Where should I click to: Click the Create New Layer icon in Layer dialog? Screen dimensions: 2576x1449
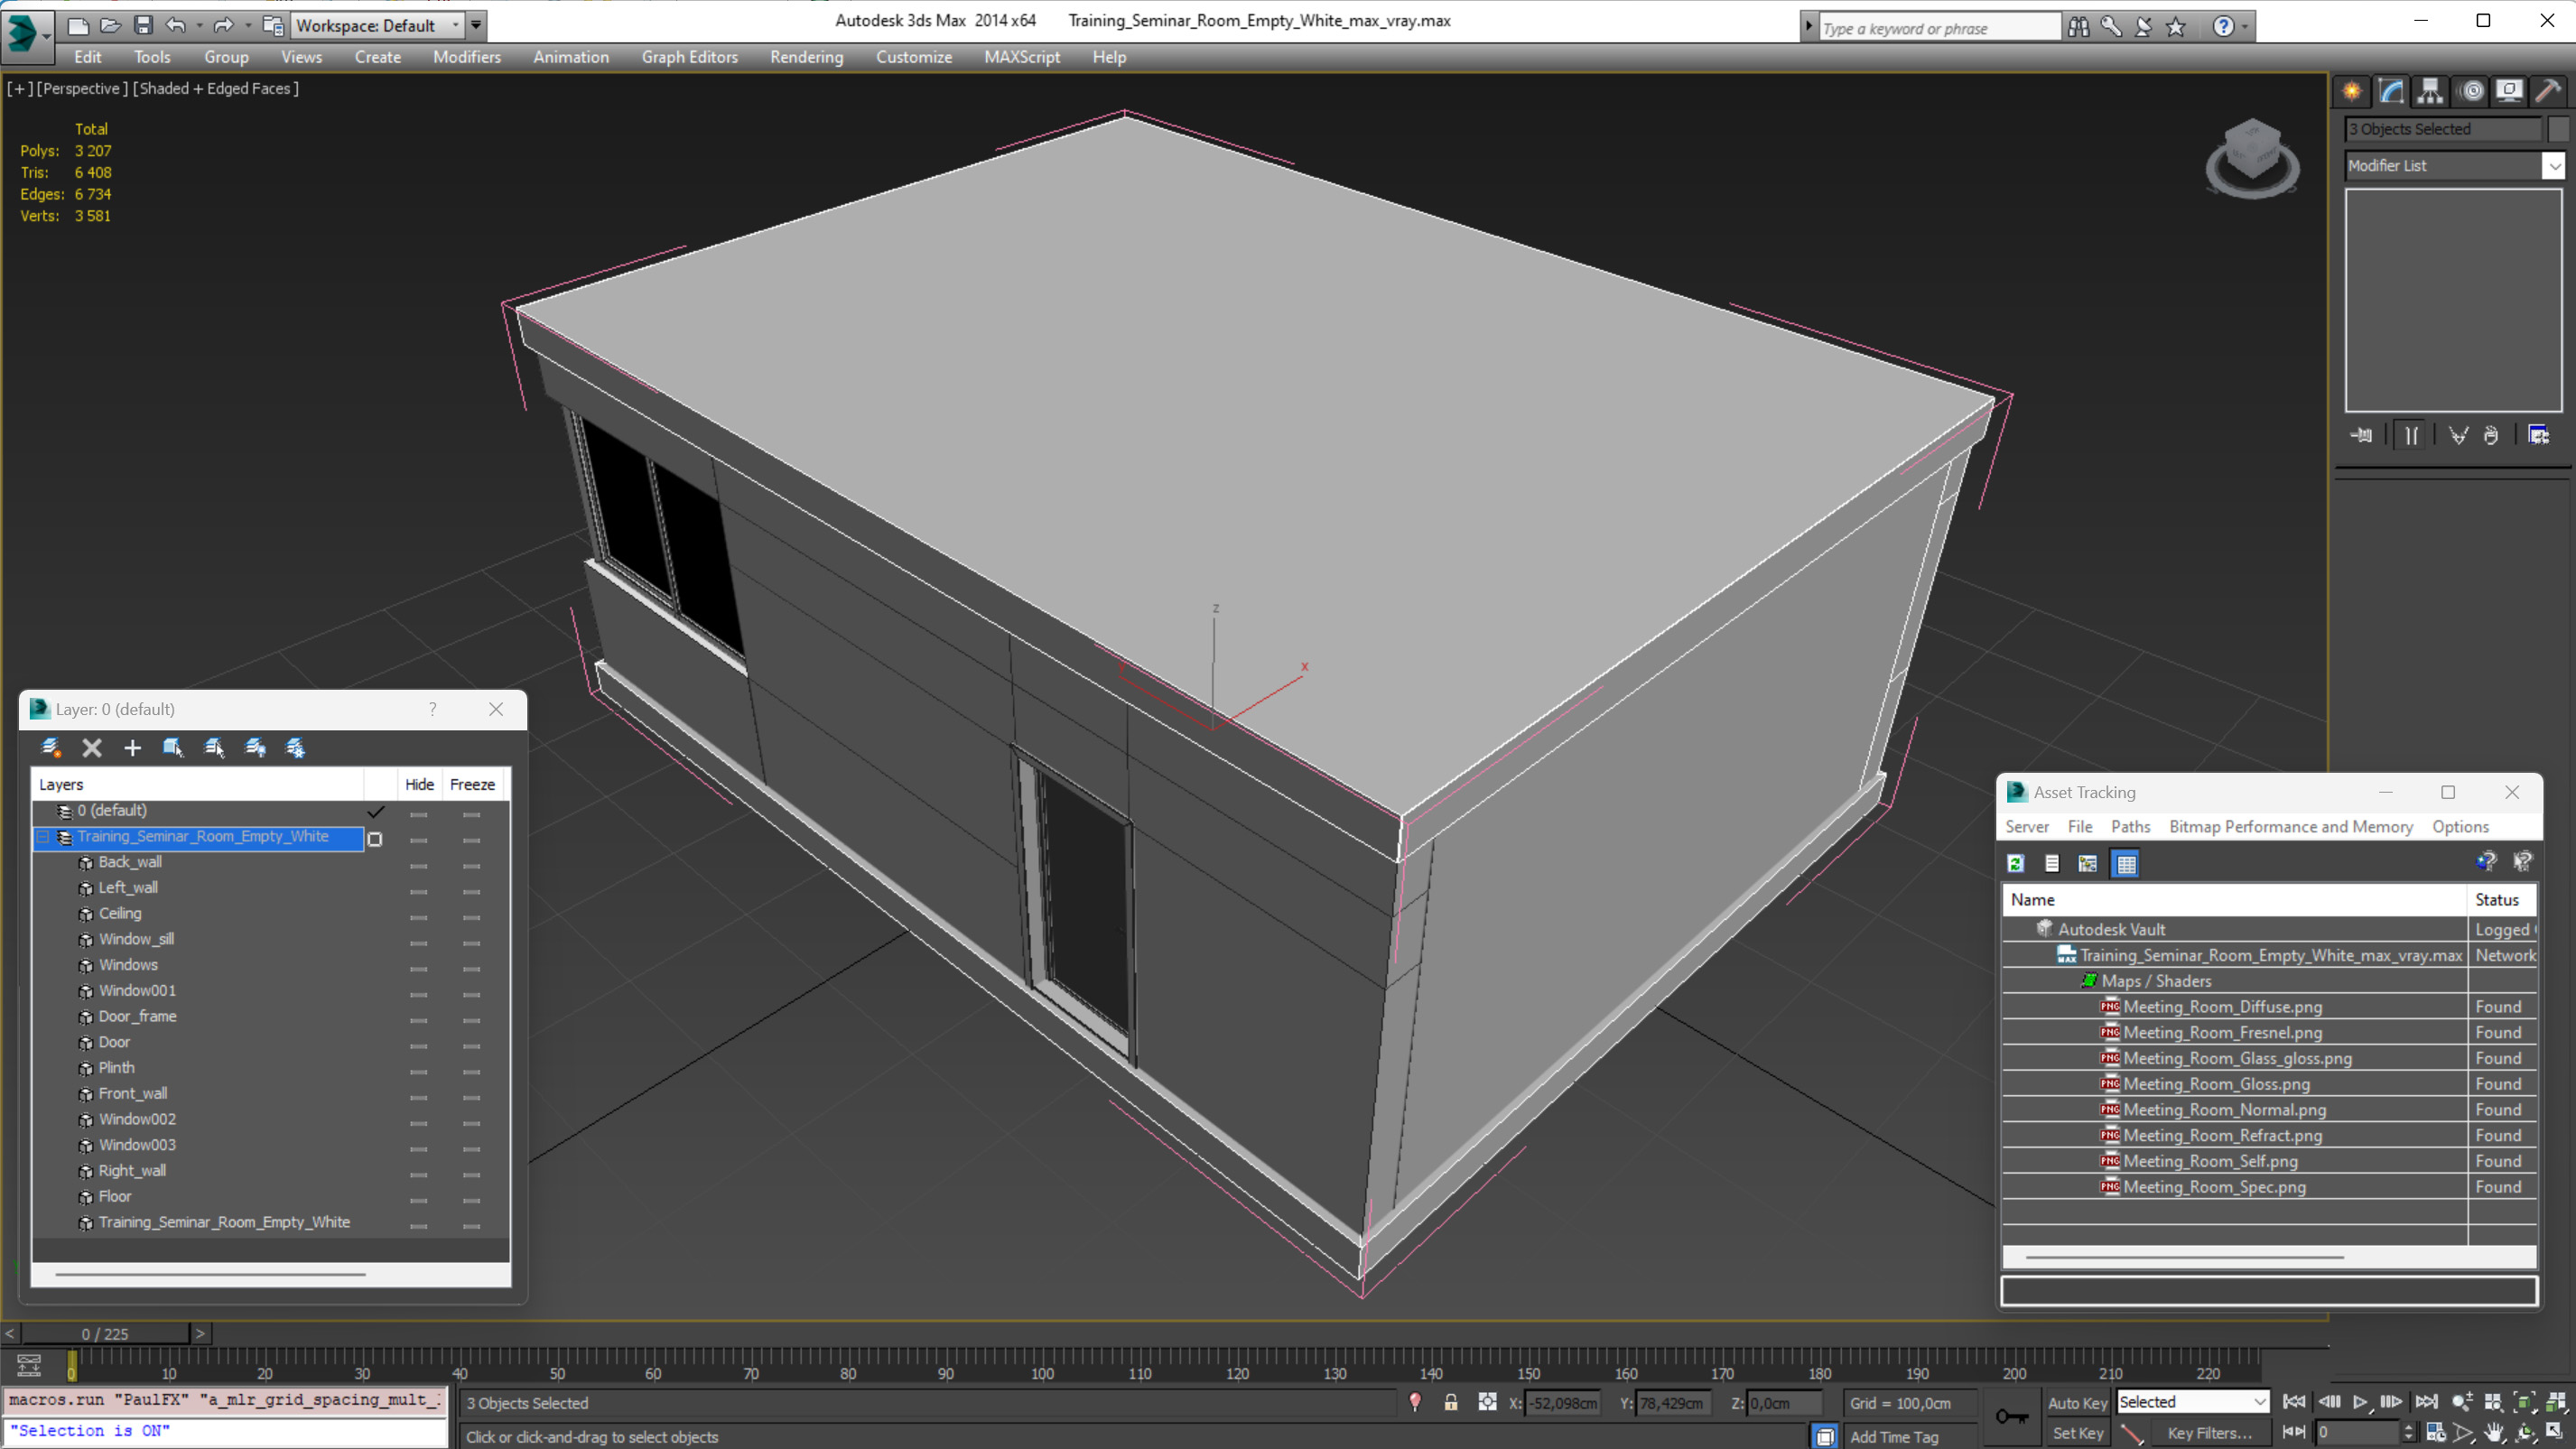[x=51, y=747]
